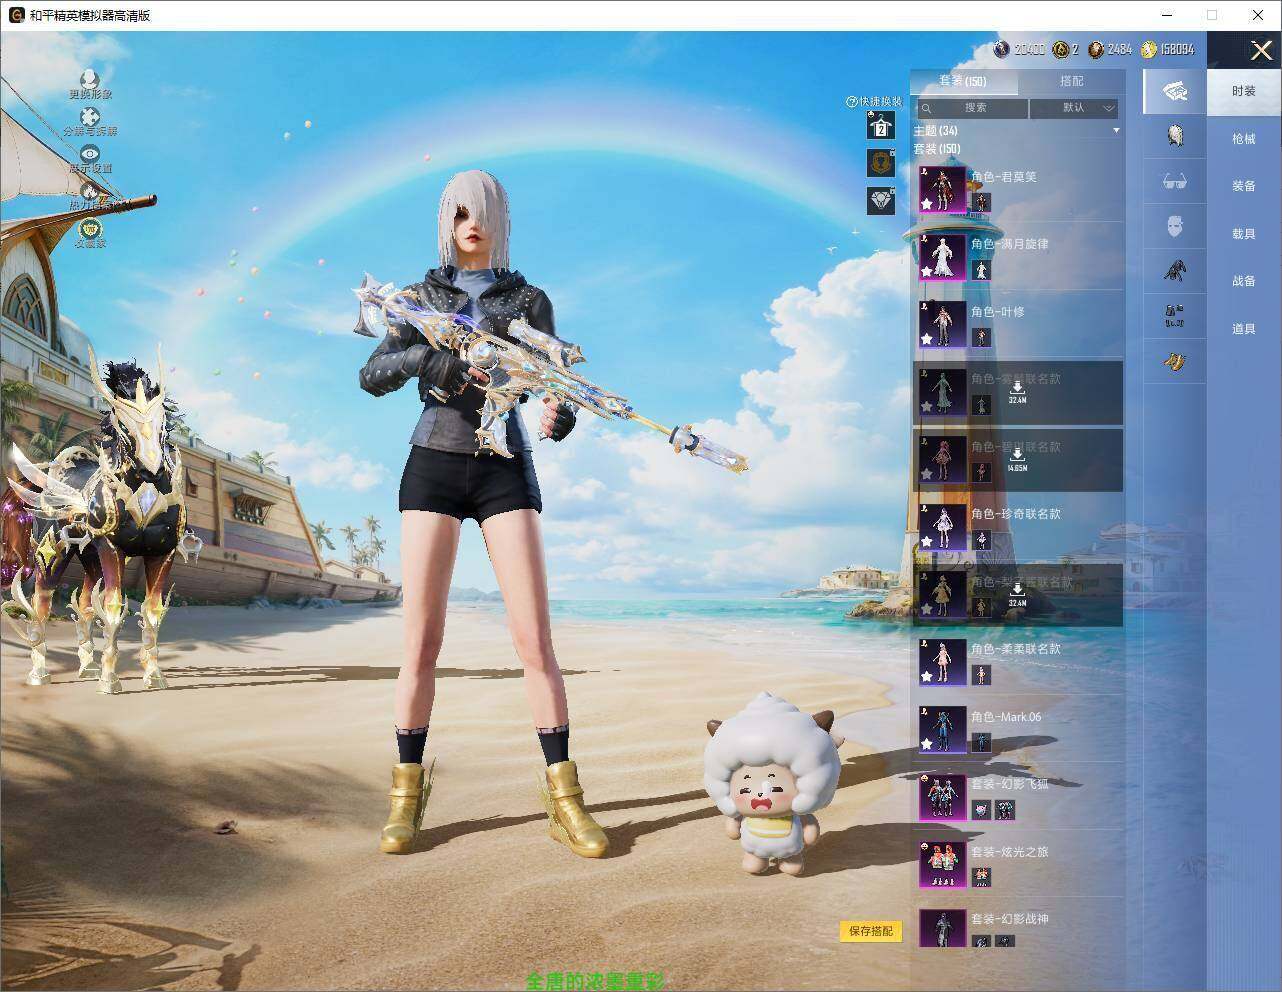The image size is (1282, 992).
Task: Select the 套装-炫光之旅 outfit thumbnail
Action: coord(942,865)
